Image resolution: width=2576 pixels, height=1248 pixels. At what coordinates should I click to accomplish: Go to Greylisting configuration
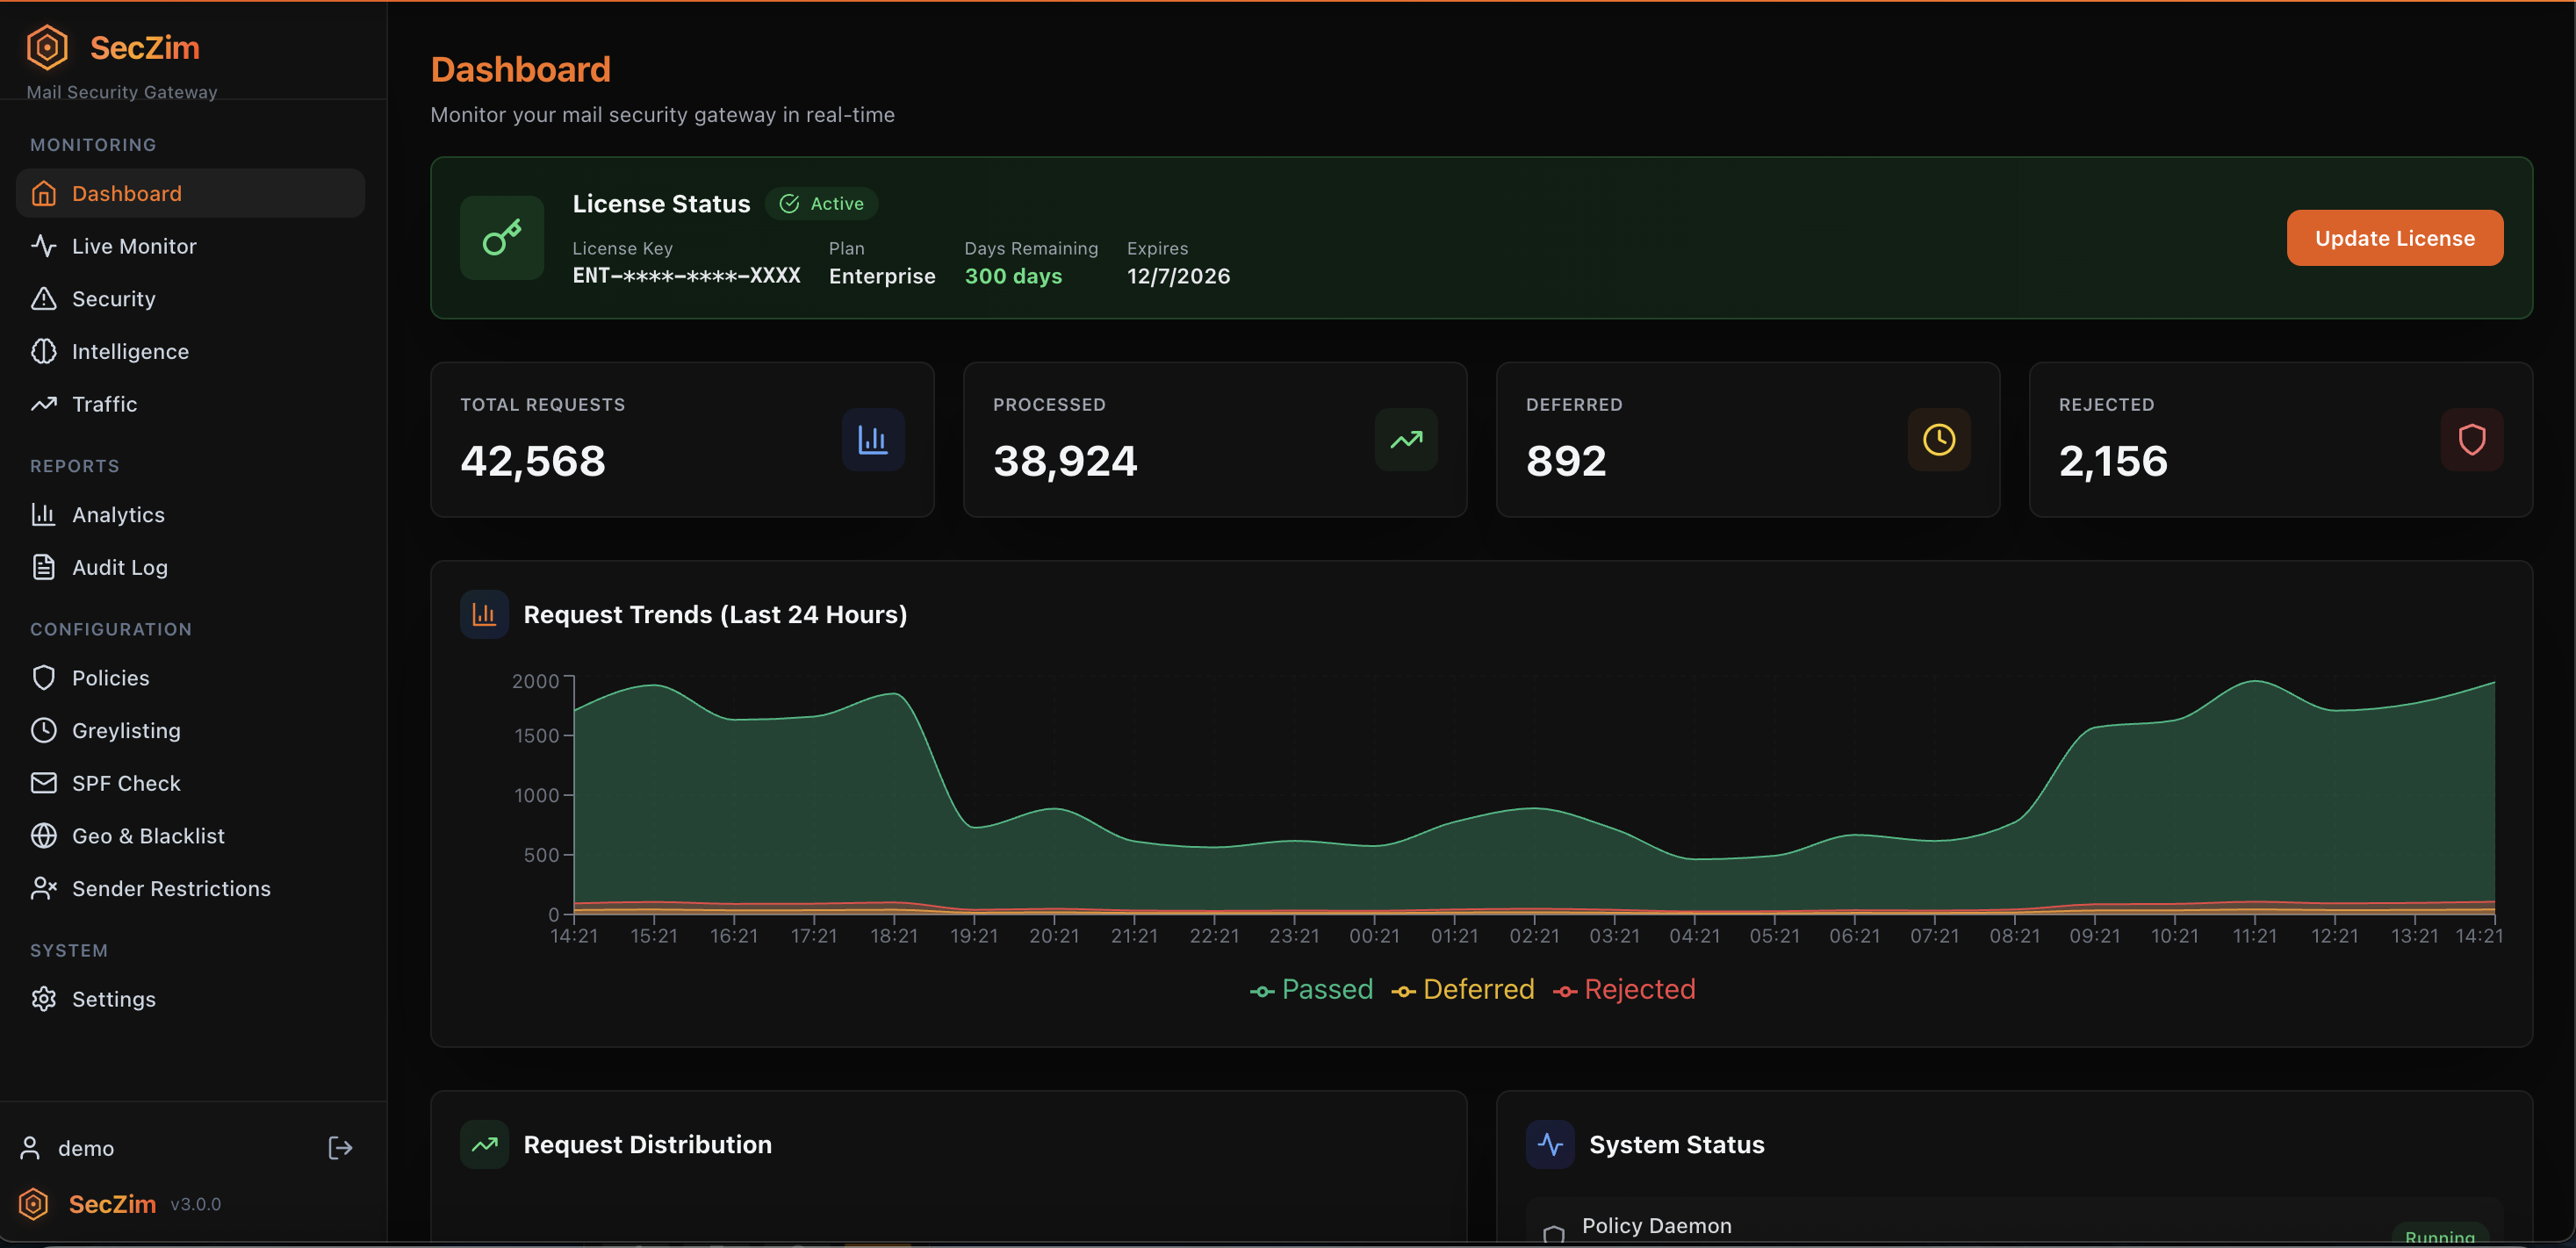point(126,730)
